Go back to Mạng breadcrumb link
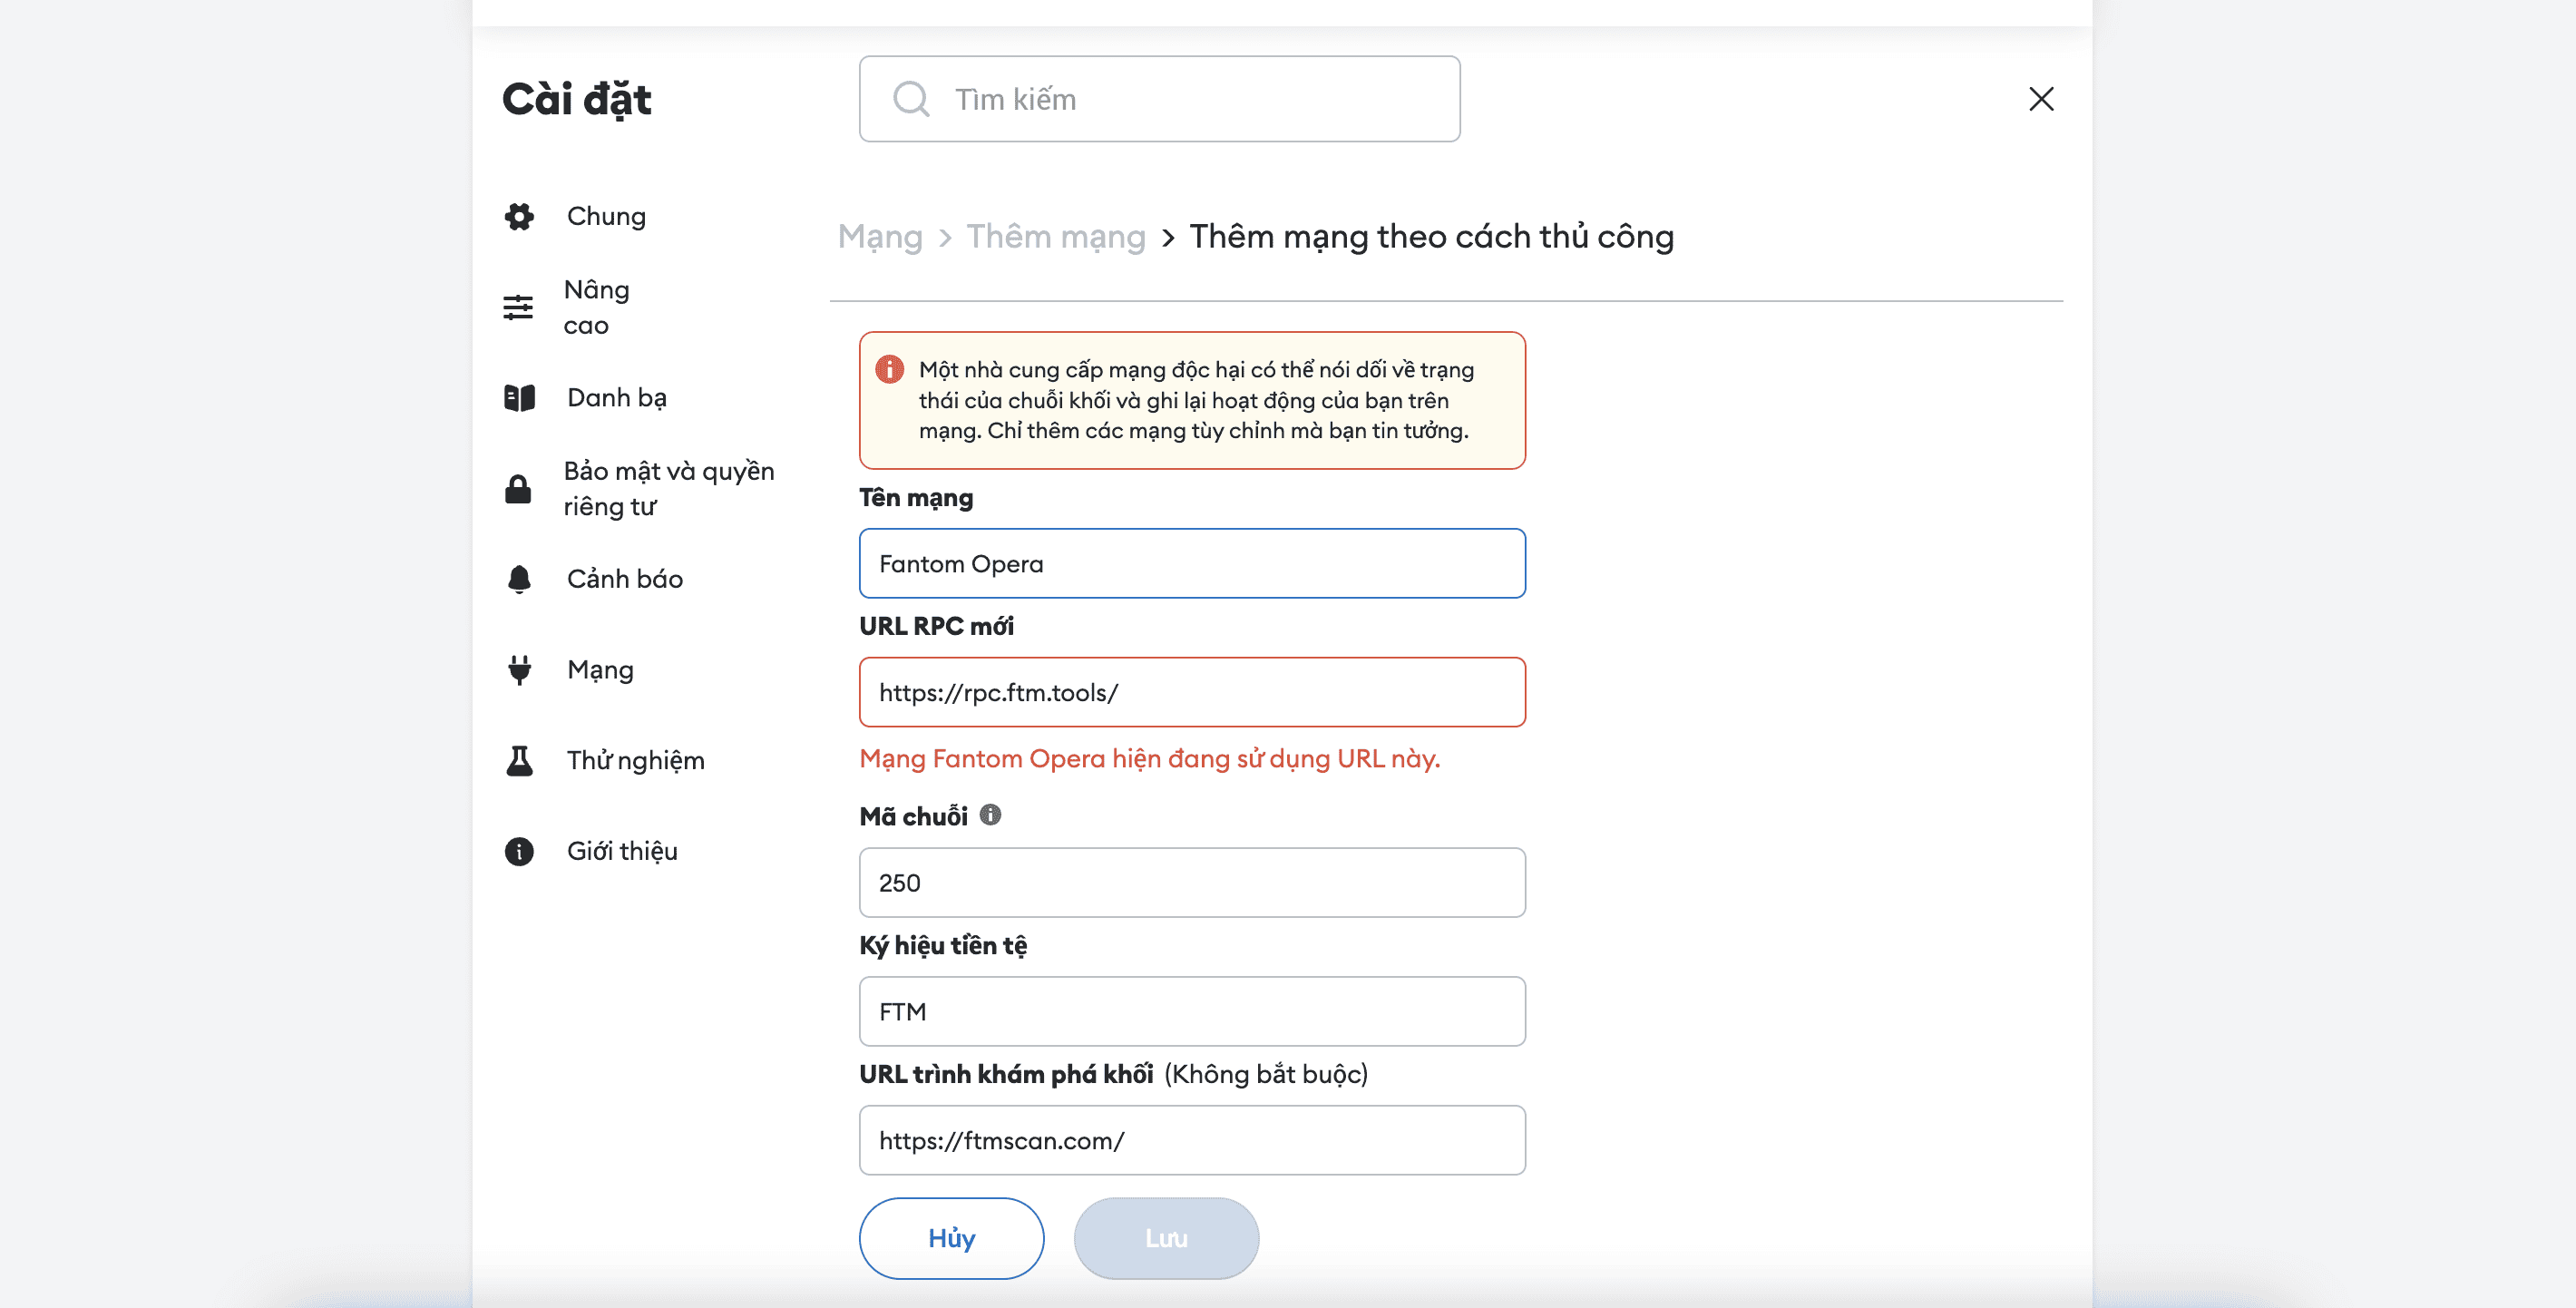Screen dimensions: 2576x1308 pos(880,237)
